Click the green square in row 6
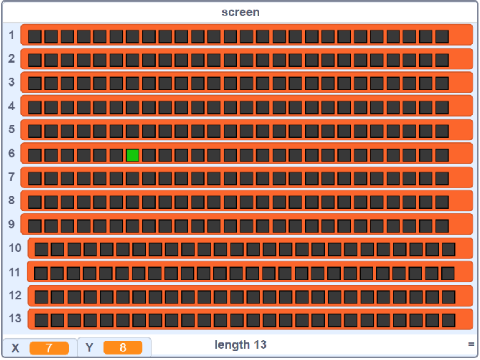Screen dimensions: 480x360 [x=133, y=155]
